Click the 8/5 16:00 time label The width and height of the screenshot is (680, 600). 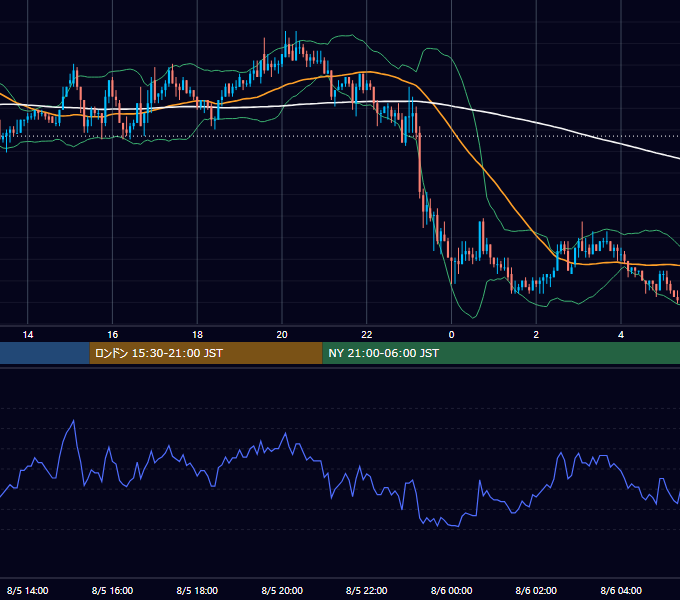pyautogui.click(x=112, y=590)
